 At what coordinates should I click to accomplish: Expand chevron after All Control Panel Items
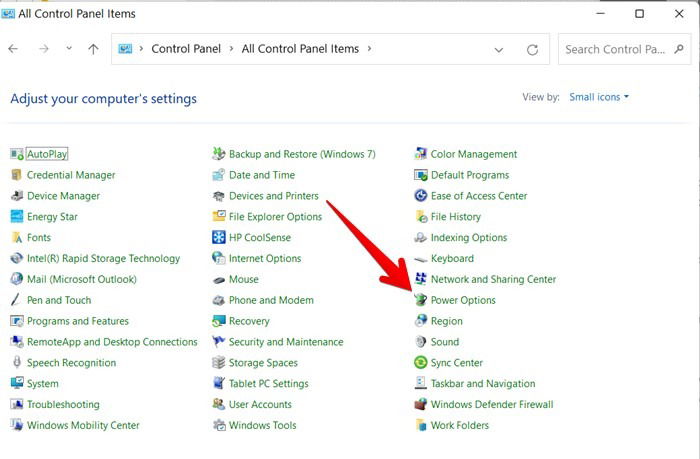click(369, 49)
